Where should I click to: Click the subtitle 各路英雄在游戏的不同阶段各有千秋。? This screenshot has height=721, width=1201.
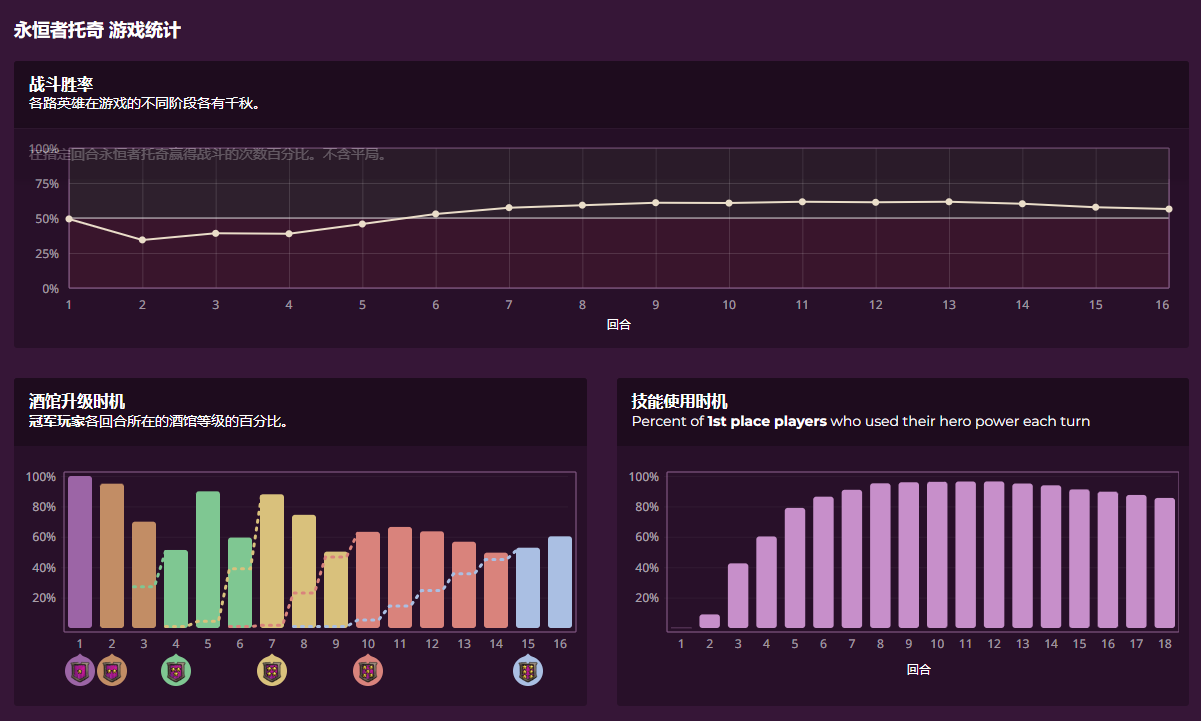point(145,103)
